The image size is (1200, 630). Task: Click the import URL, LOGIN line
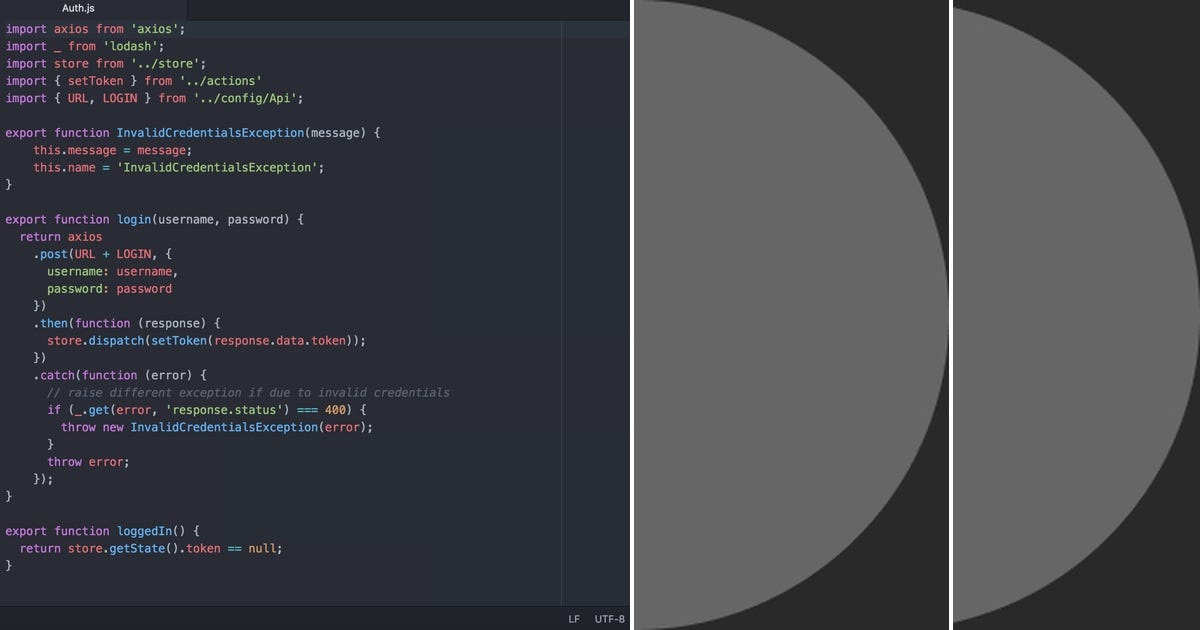pyautogui.click(x=155, y=98)
